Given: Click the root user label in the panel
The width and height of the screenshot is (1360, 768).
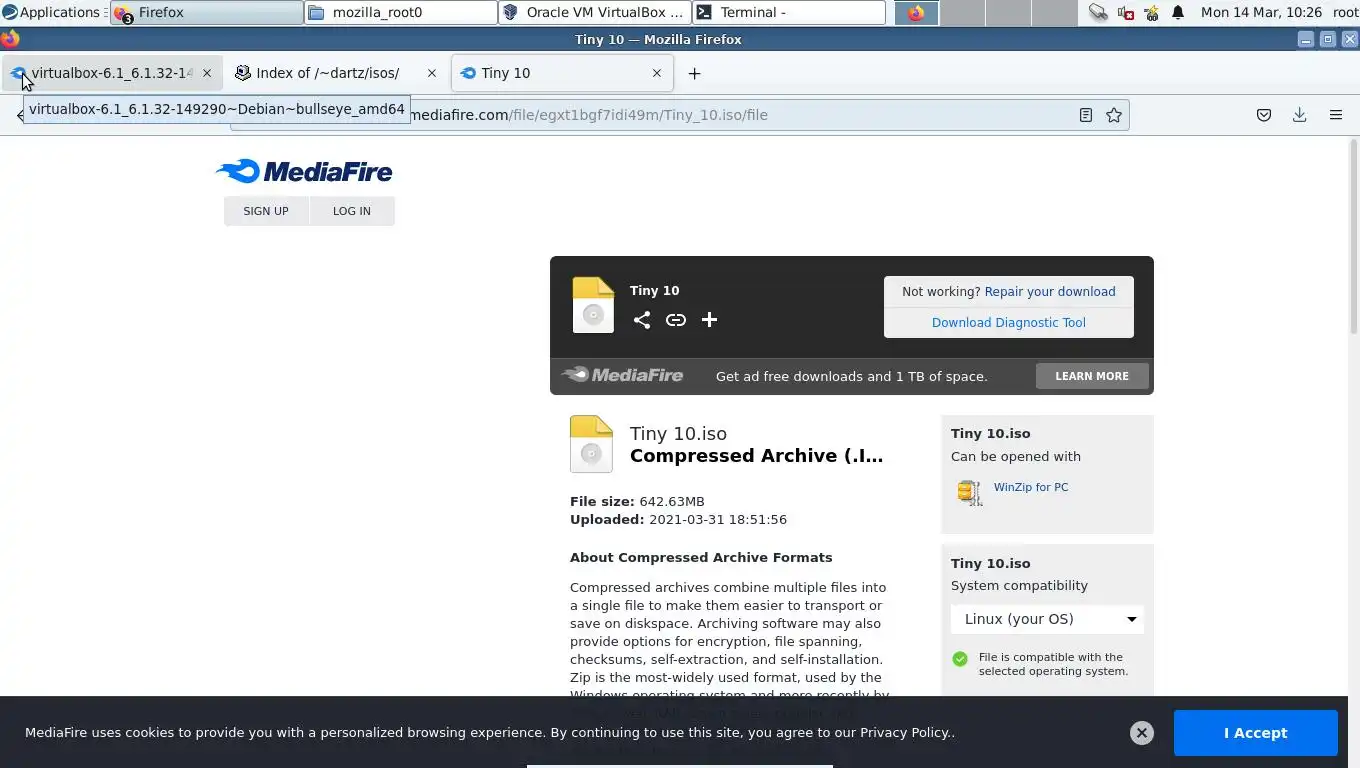Looking at the screenshot, I should point(1345,12).
